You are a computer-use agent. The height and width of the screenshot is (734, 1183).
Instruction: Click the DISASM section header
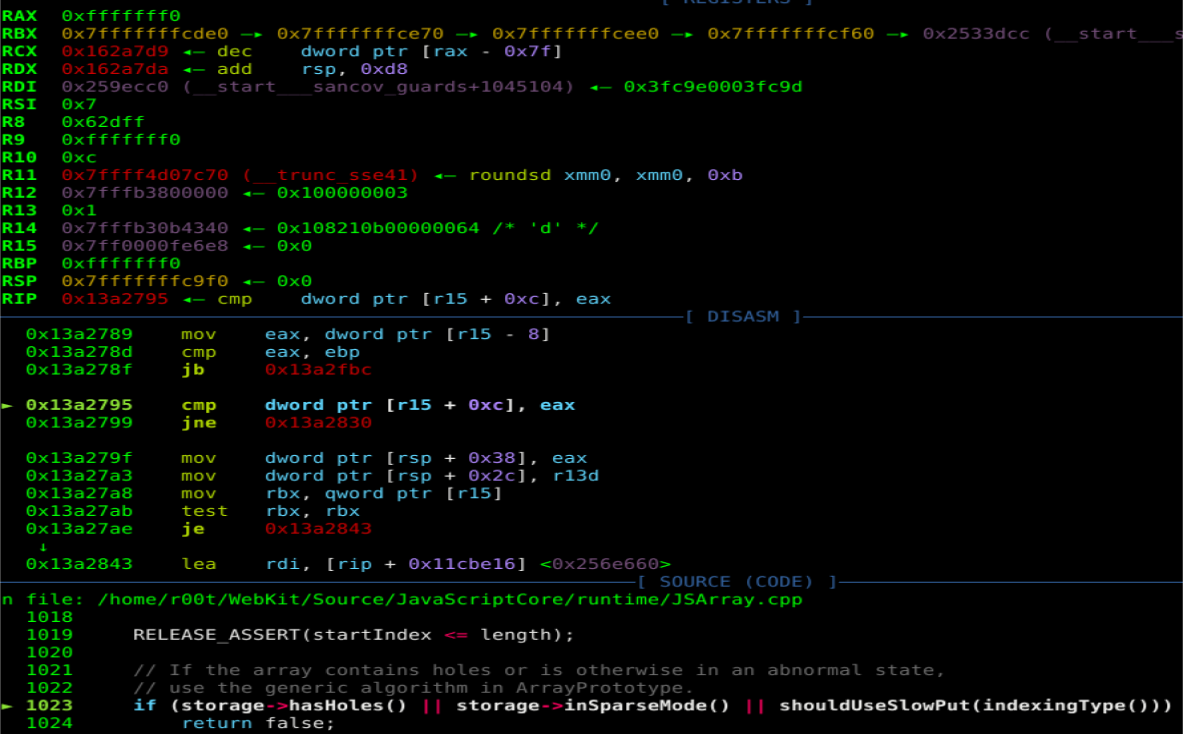(744, 317)
